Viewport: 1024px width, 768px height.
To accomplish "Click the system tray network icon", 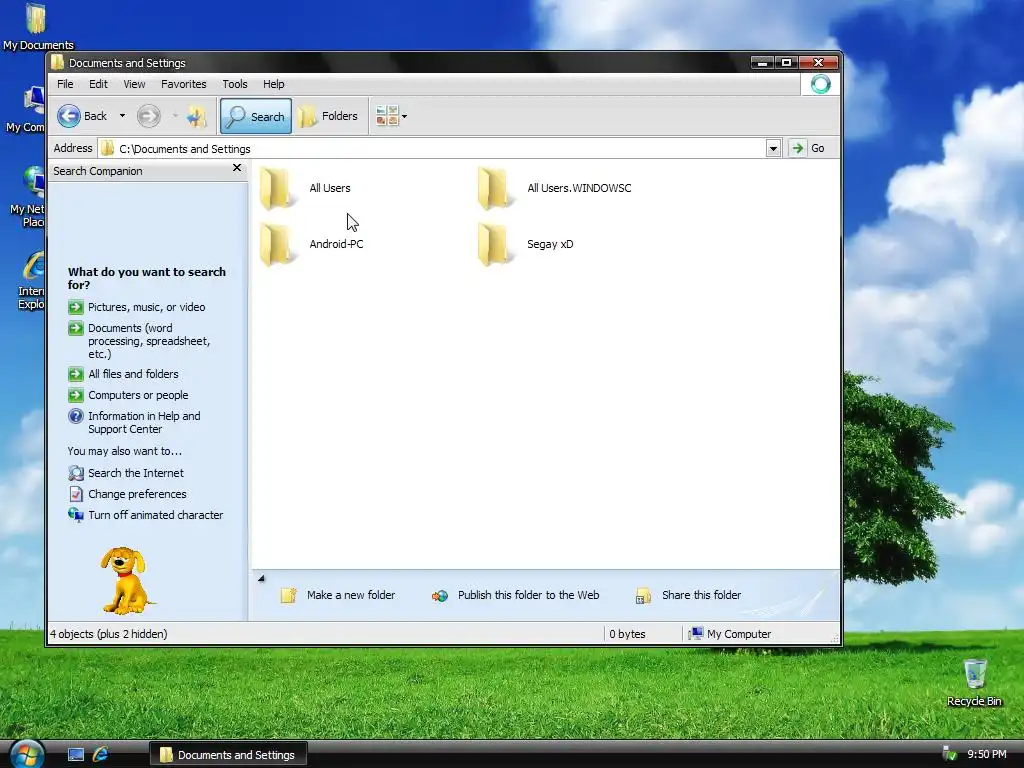I will (949, 754).
